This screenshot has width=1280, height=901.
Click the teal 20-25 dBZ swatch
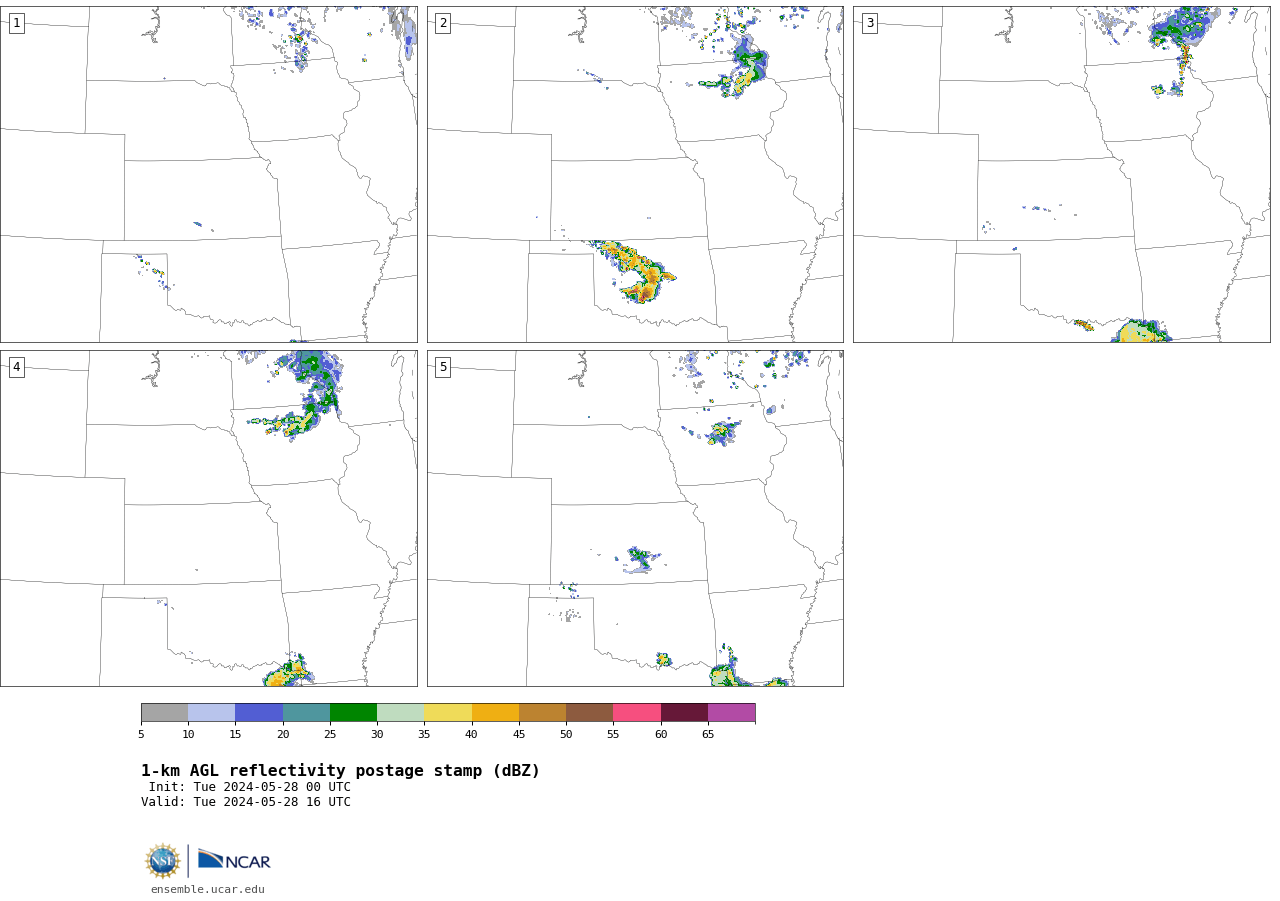[x=306, y=713]
